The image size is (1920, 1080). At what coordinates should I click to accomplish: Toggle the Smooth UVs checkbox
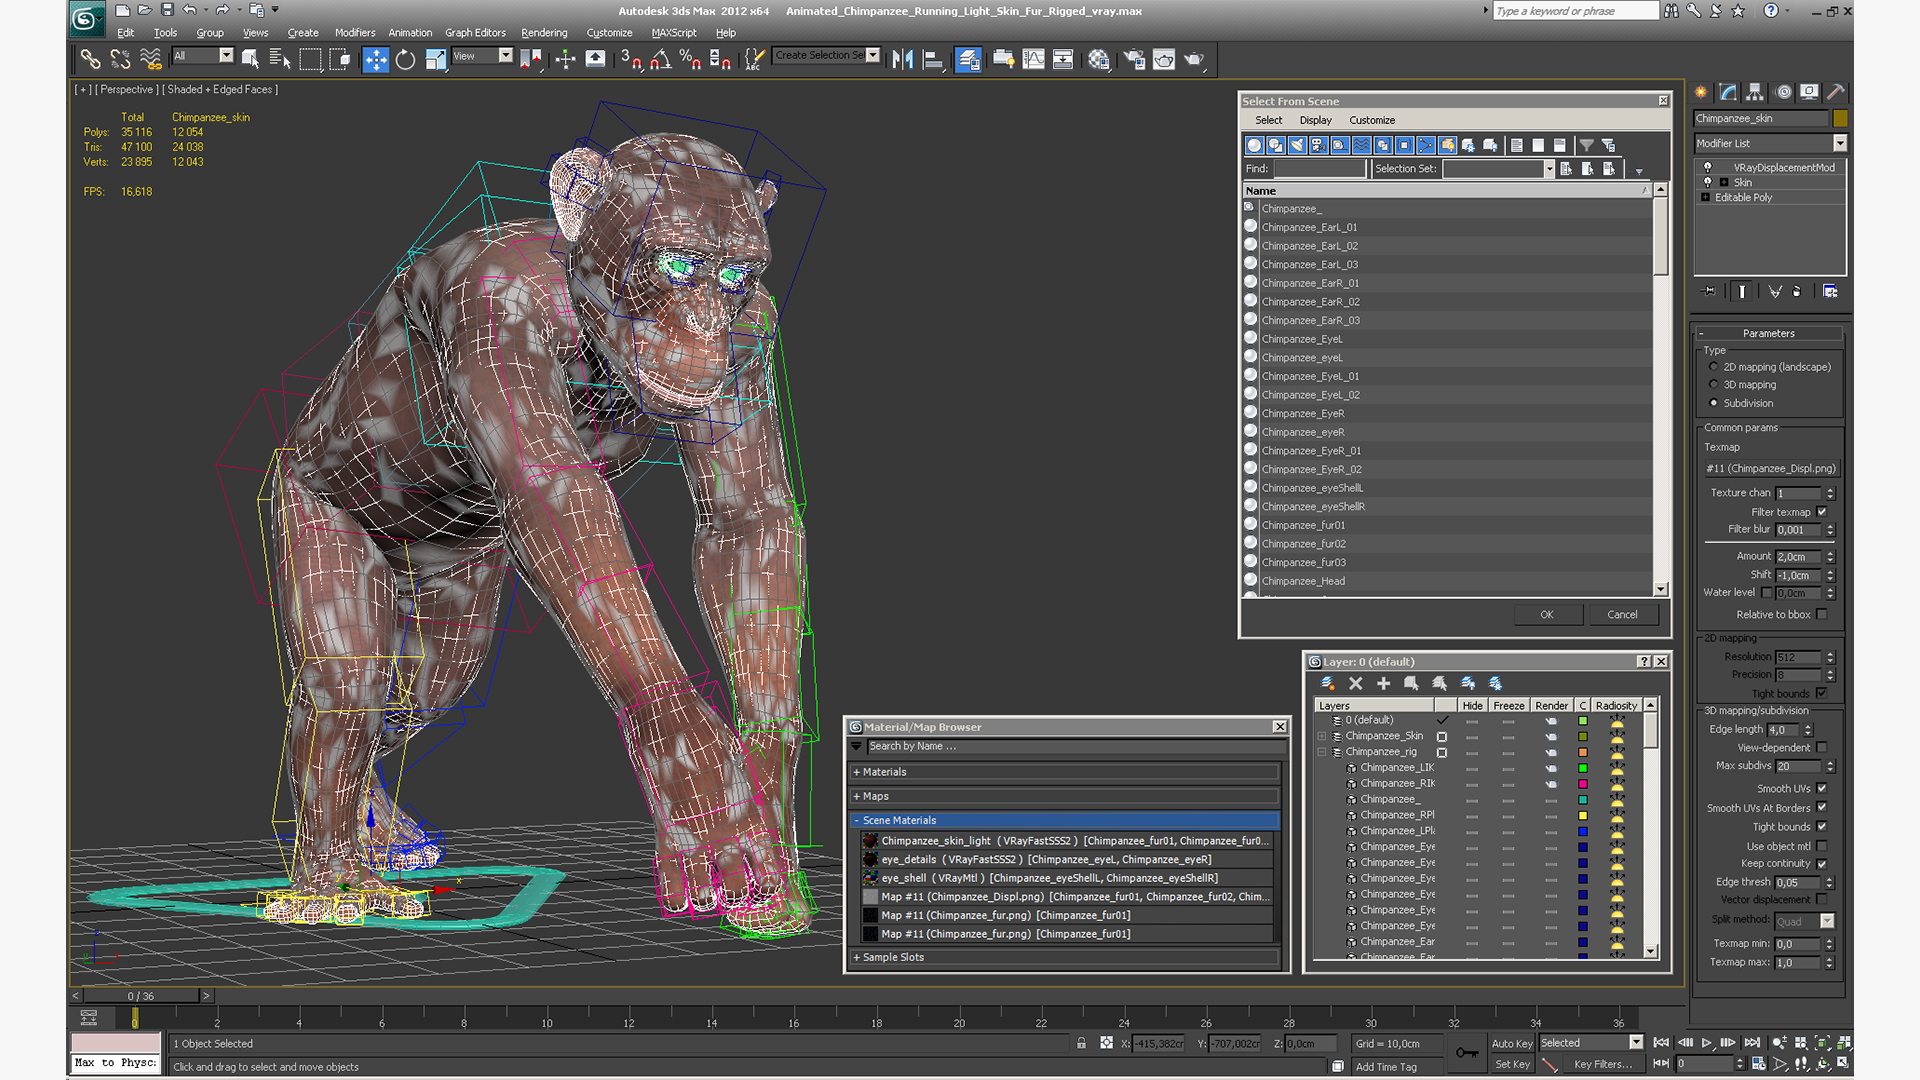1821,788
